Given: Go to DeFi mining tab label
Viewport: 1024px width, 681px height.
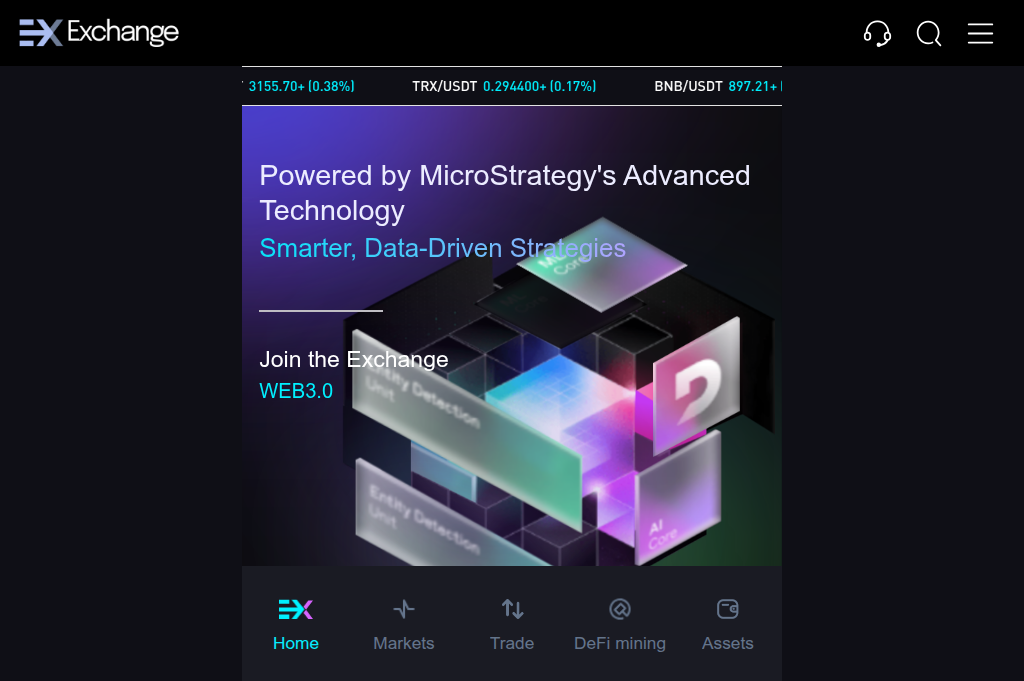Looking at the screenshot, I should (620, 643).
